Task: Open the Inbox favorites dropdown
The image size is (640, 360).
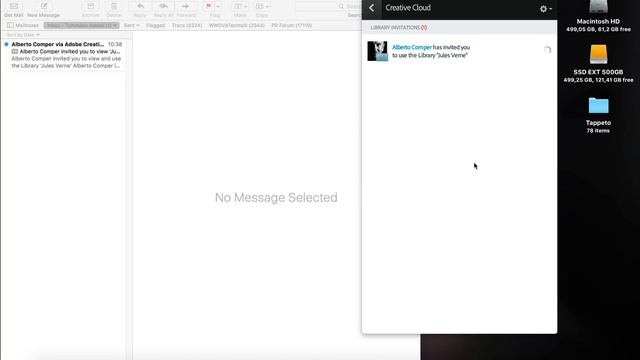Action: pyautogui.click(x=81, y=25)
